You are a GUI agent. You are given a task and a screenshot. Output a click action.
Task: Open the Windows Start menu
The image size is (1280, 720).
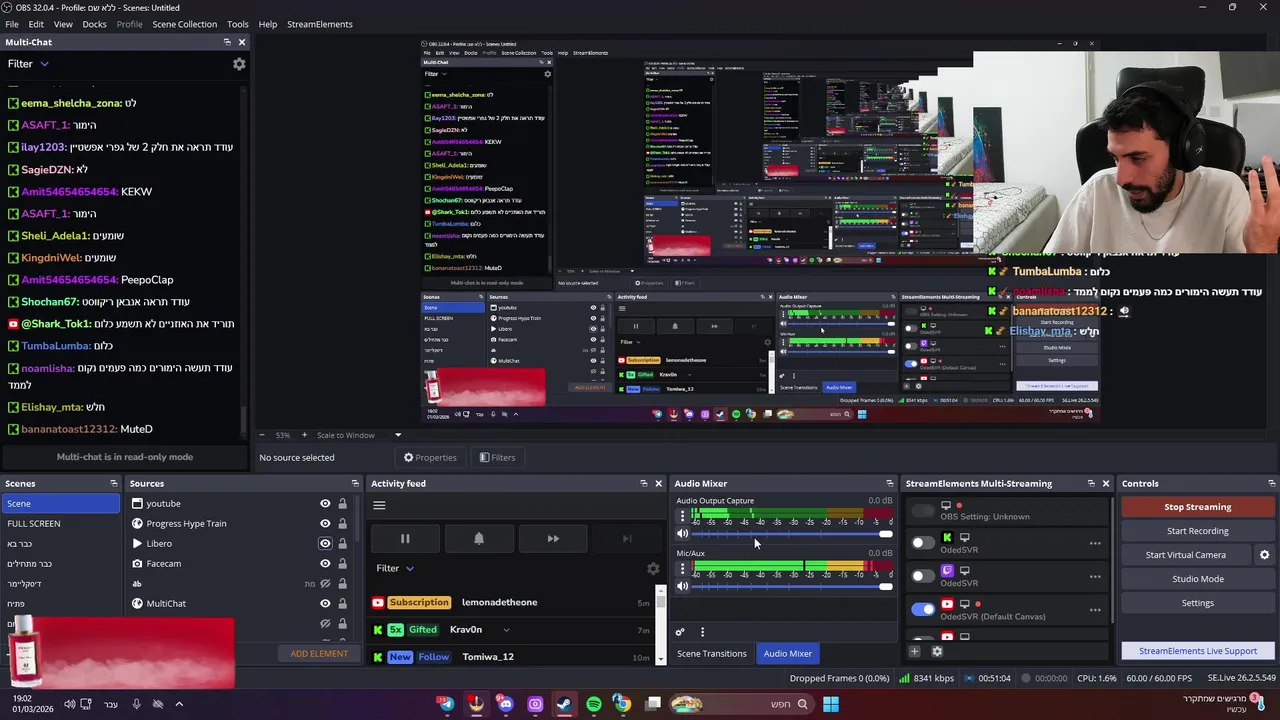pyautogui.click(x=830, y=704)
